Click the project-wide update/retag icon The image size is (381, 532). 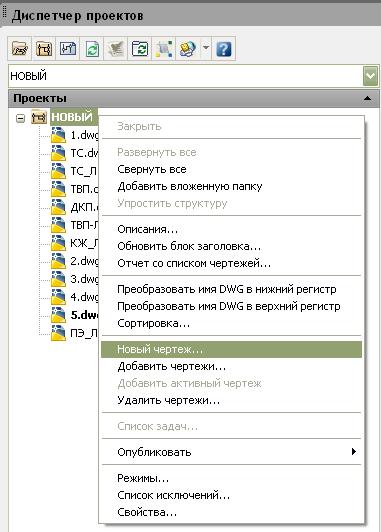click(140, 49)
